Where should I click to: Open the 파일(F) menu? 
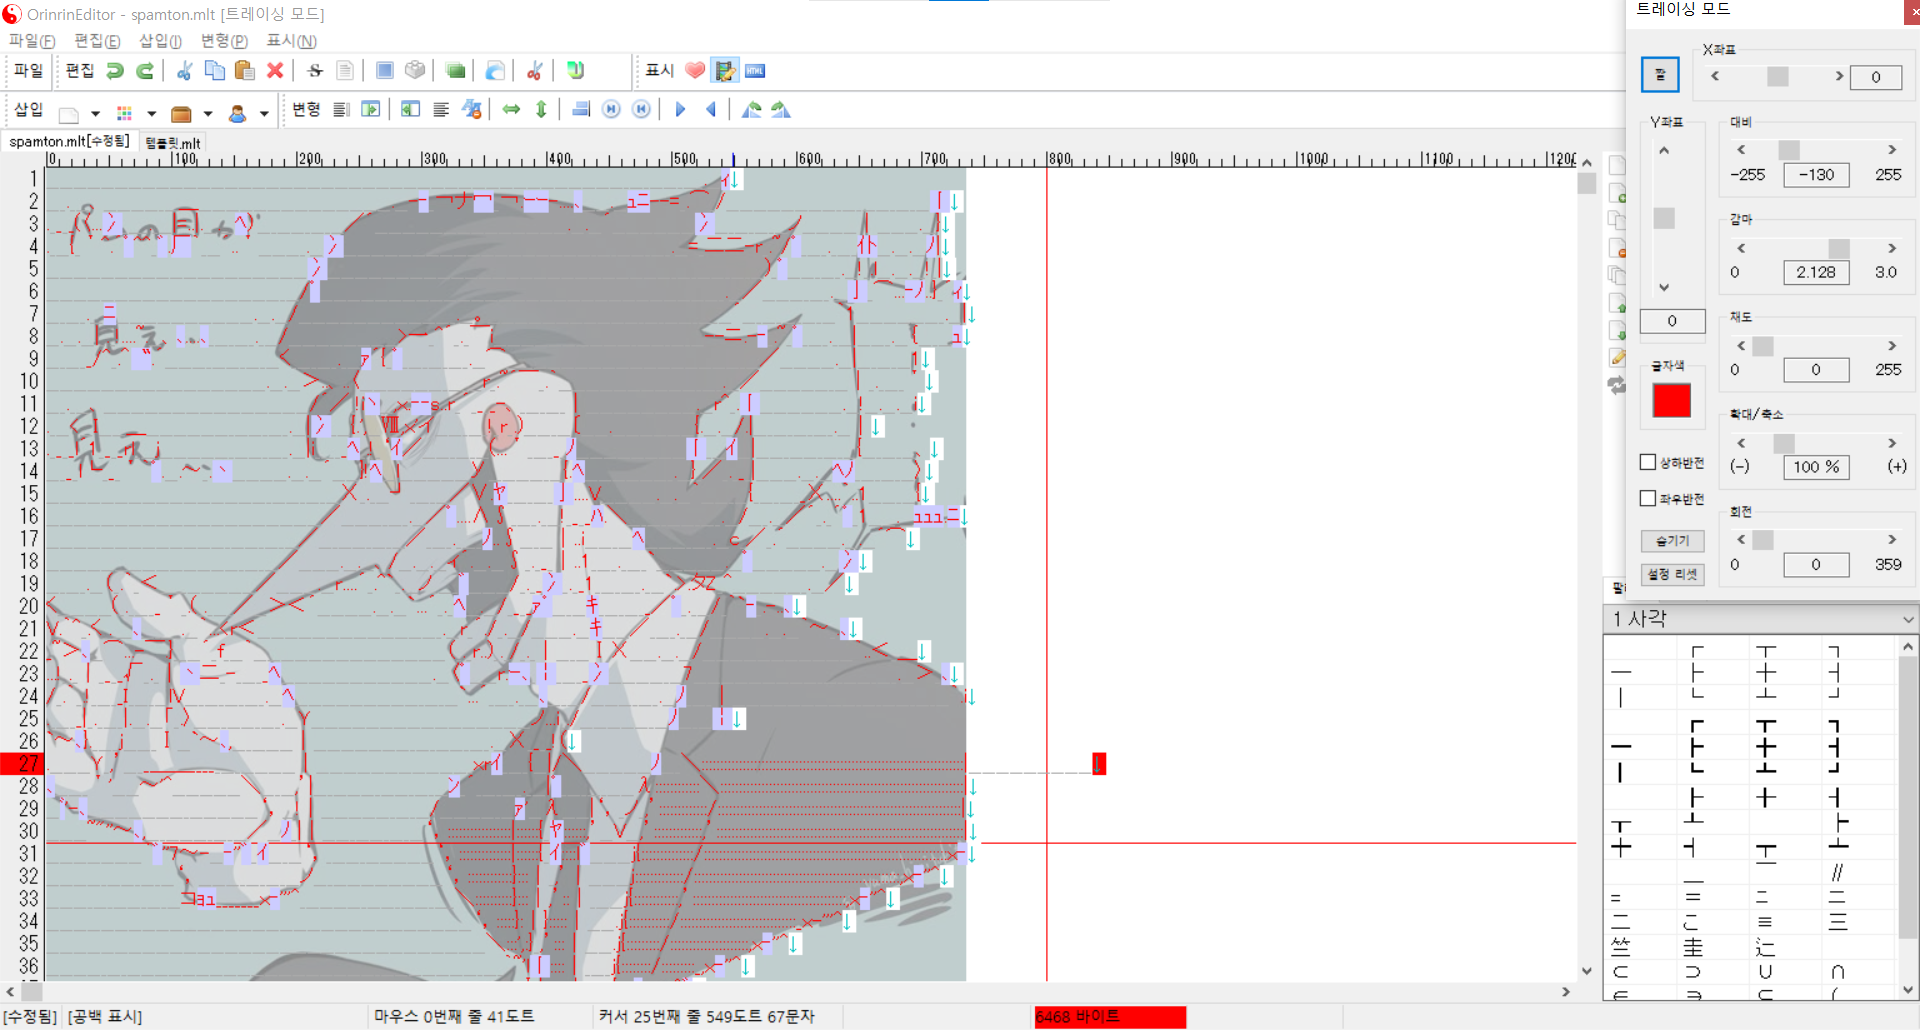click(32, 41)
